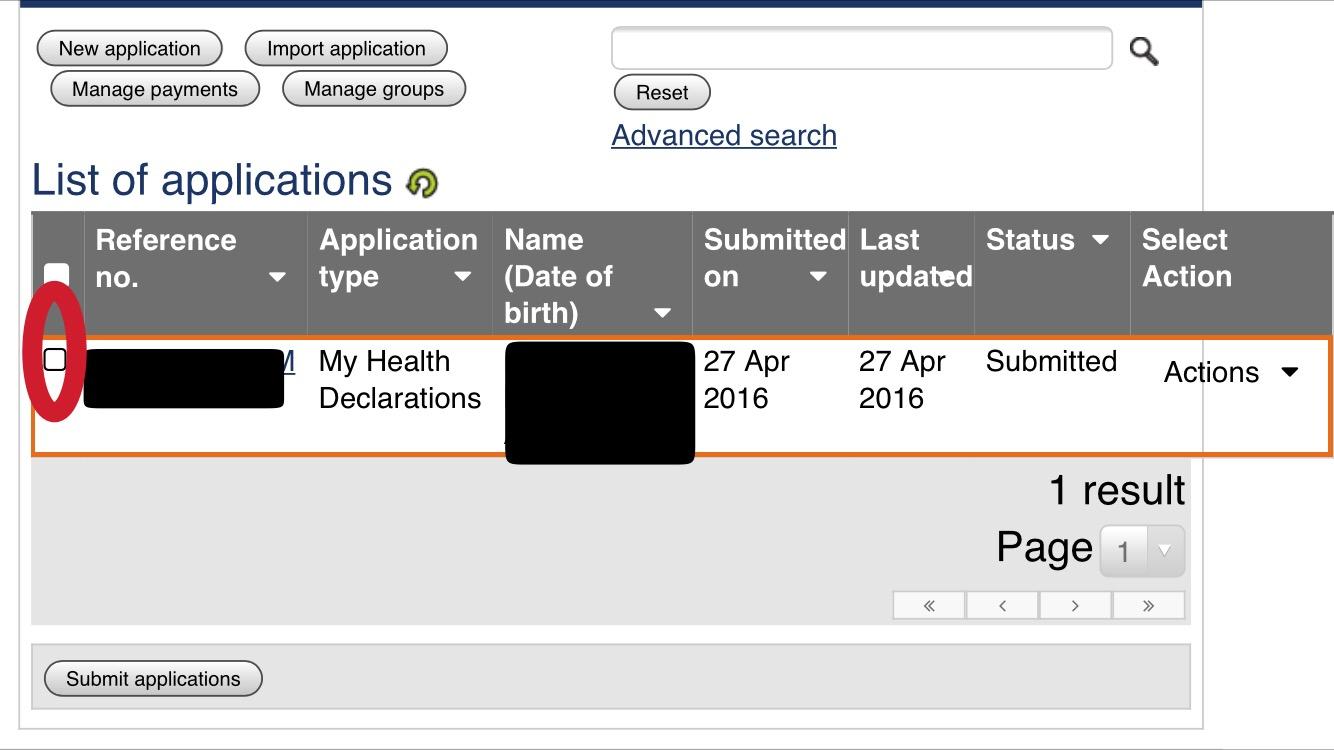
Task: Sort by the Submitted on column
Action: click(817, 277)
